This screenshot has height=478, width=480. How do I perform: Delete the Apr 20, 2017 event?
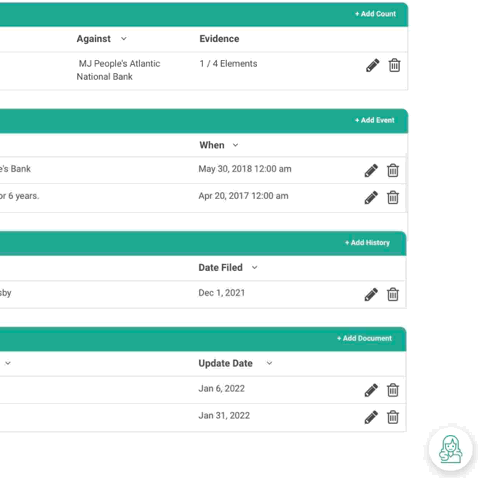pyautogui.click(x=393, y=197)
